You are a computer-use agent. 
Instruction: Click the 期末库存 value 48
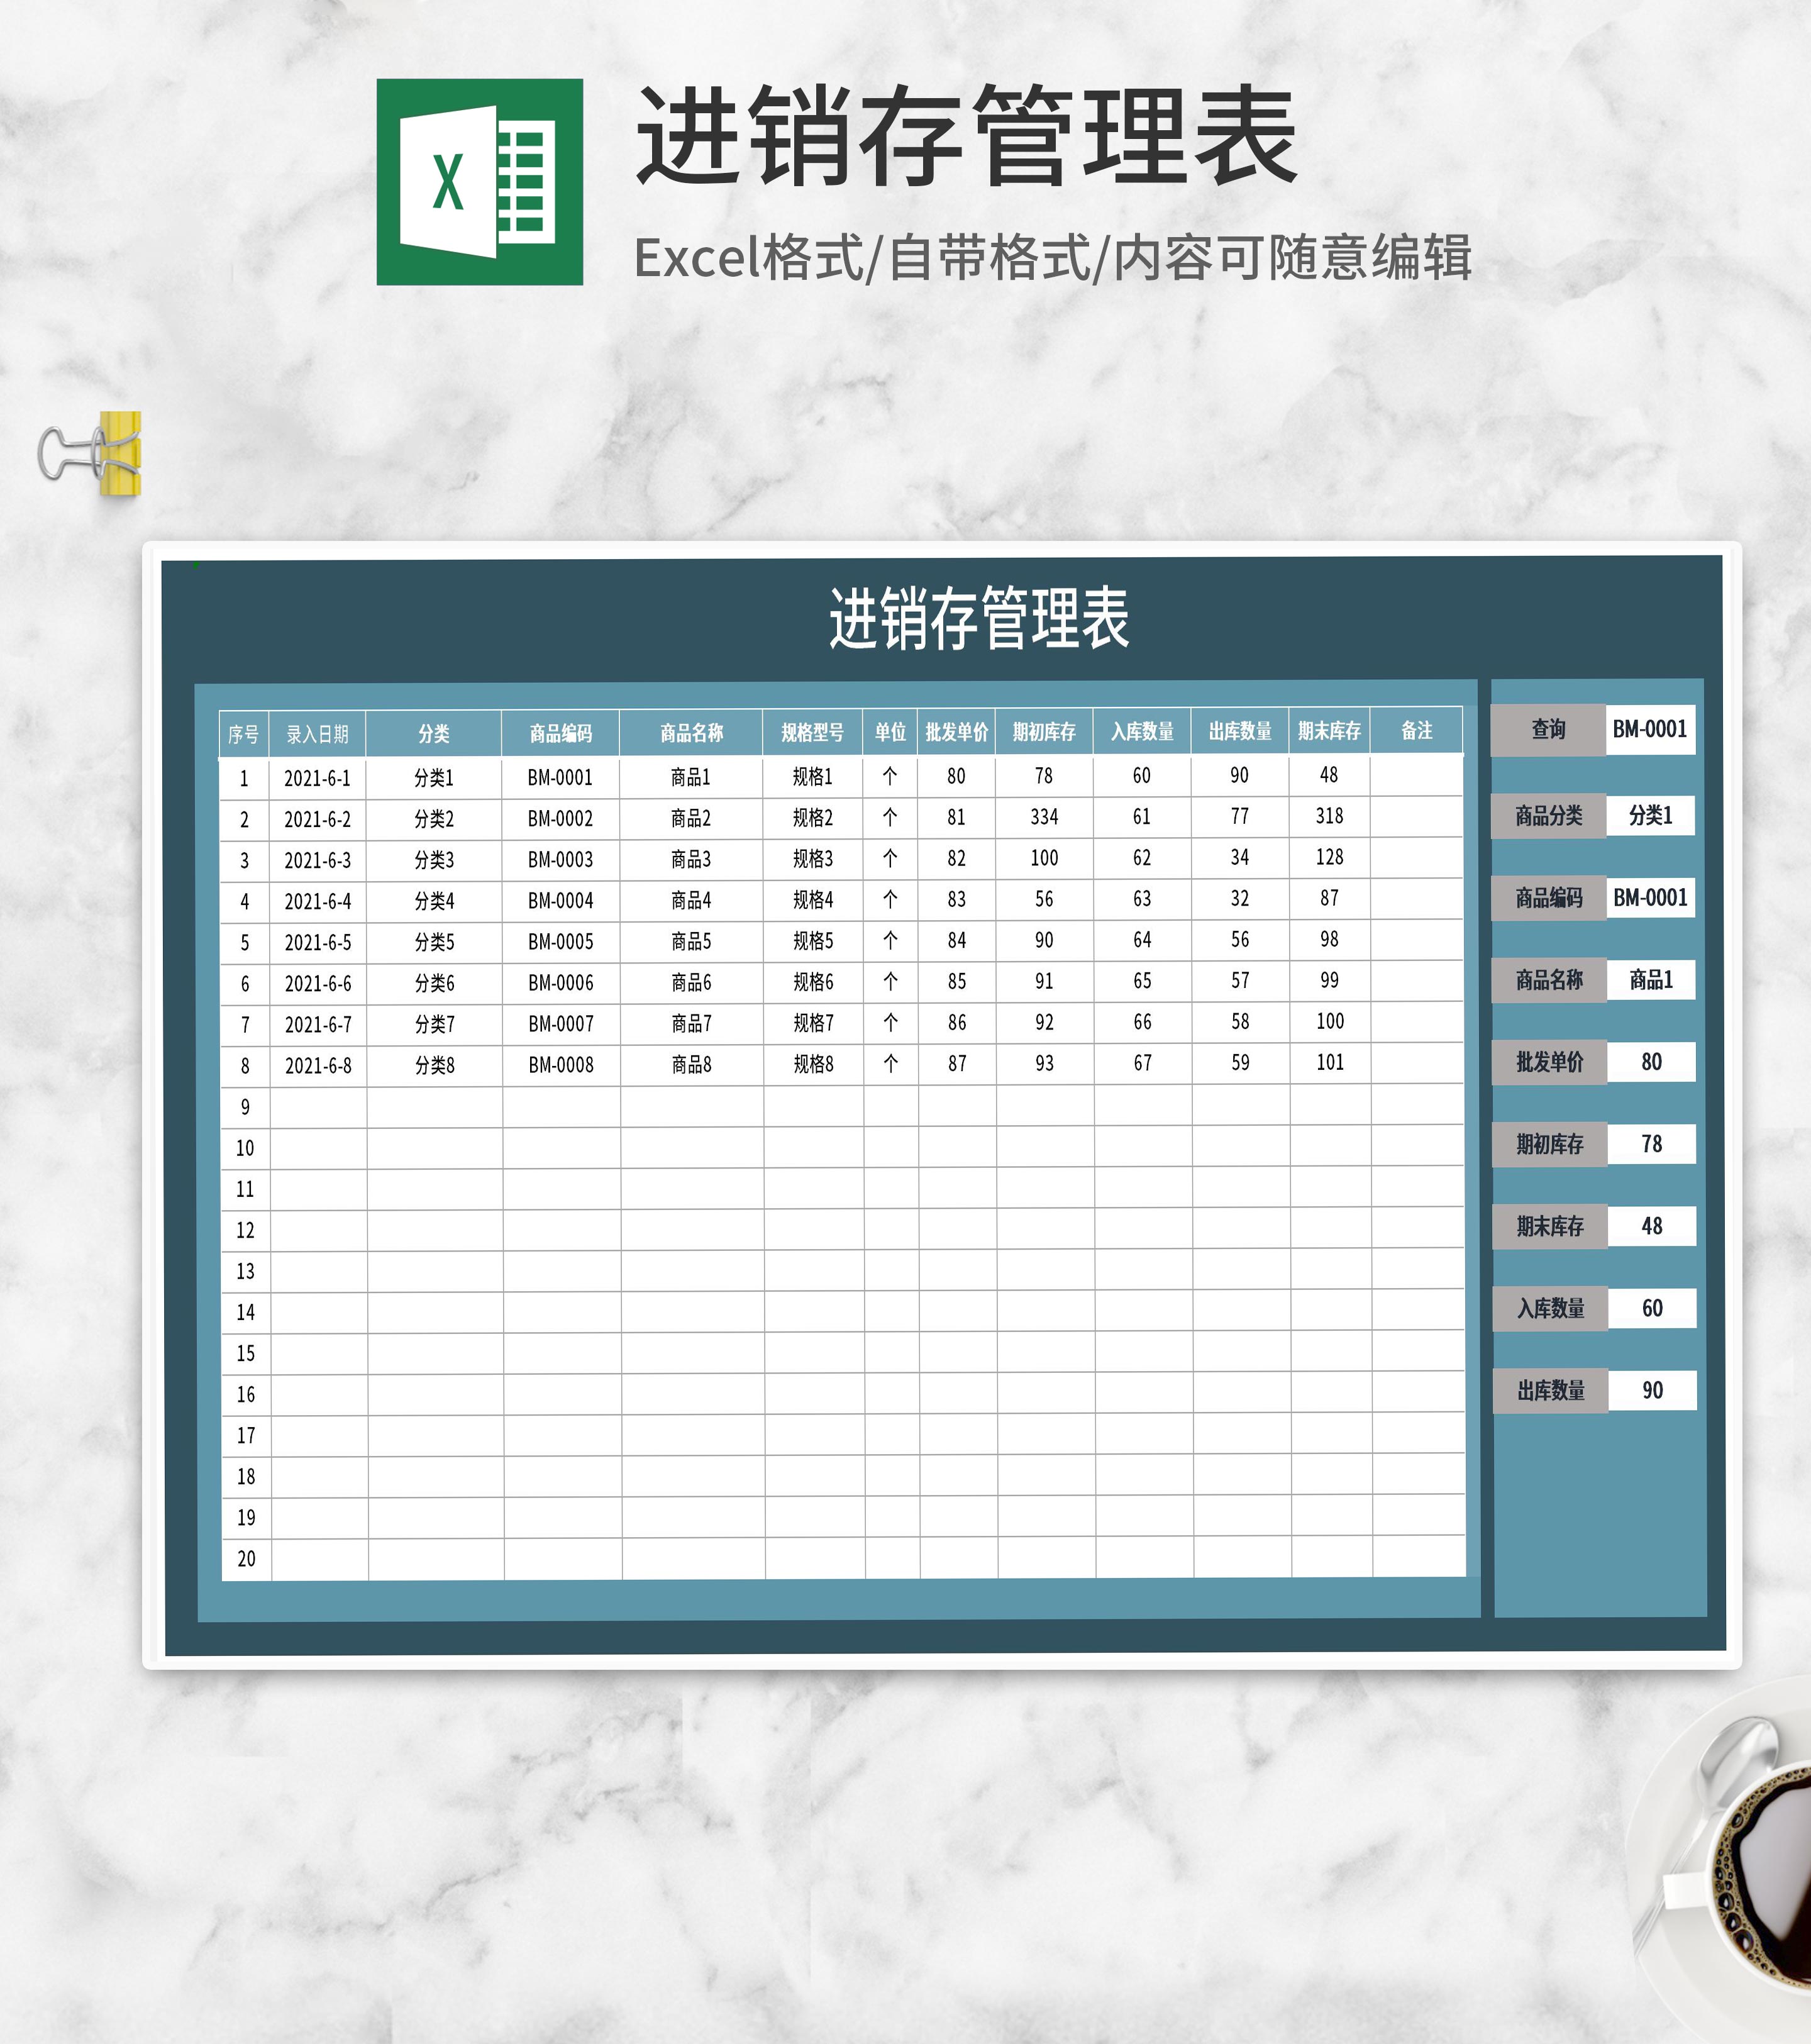(x=1652, y=1226)
